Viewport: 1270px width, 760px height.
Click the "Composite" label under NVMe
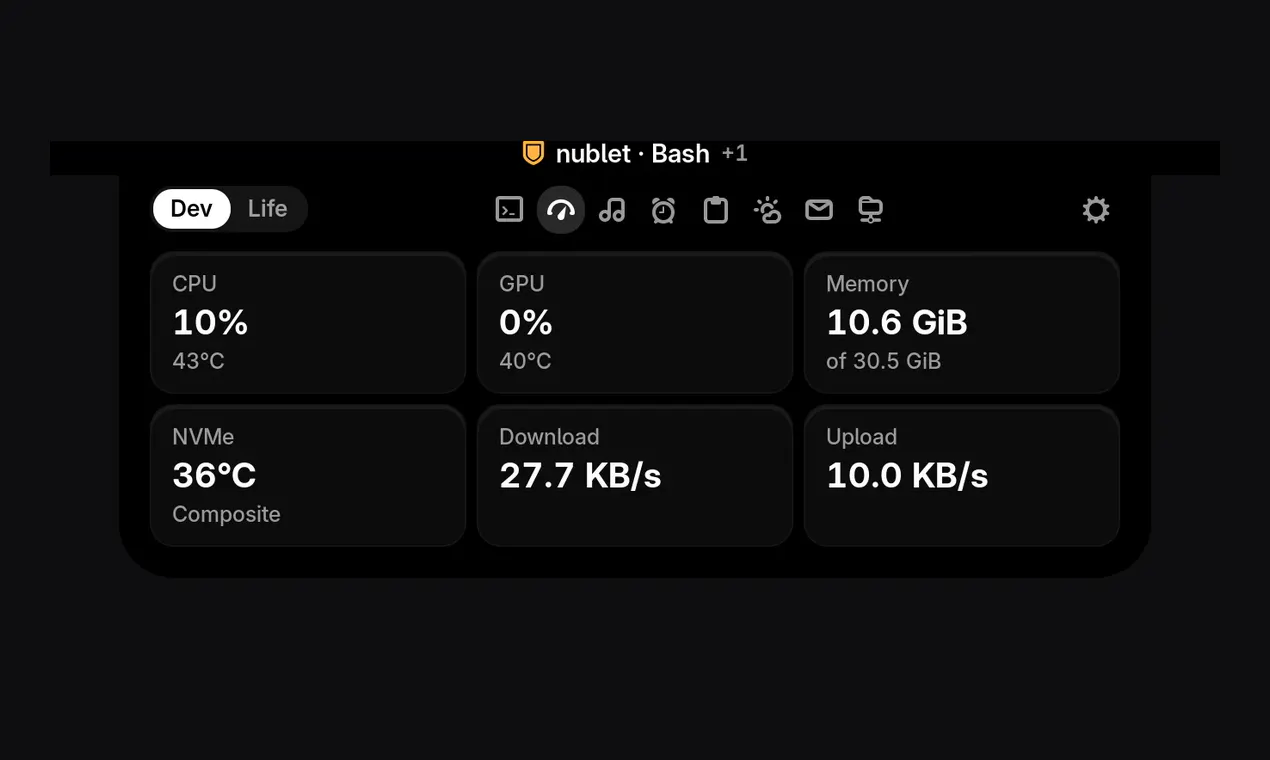(x=226, y=515)
